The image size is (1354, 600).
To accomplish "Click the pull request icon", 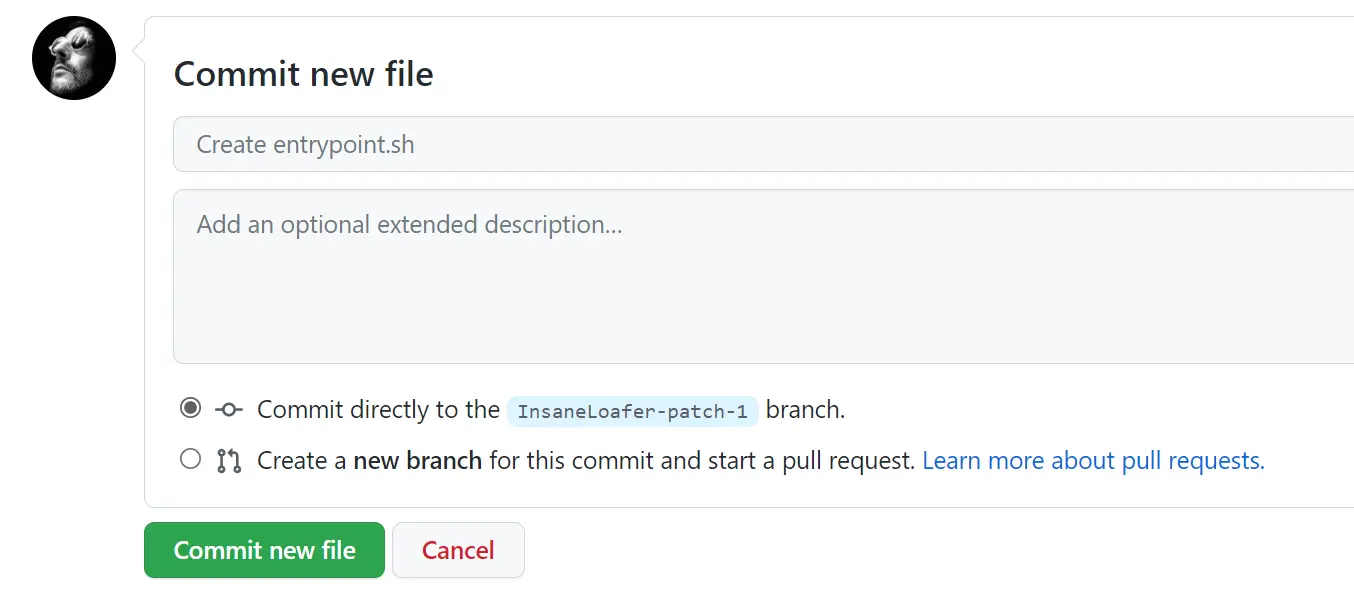I will click(x=229, y=461).
